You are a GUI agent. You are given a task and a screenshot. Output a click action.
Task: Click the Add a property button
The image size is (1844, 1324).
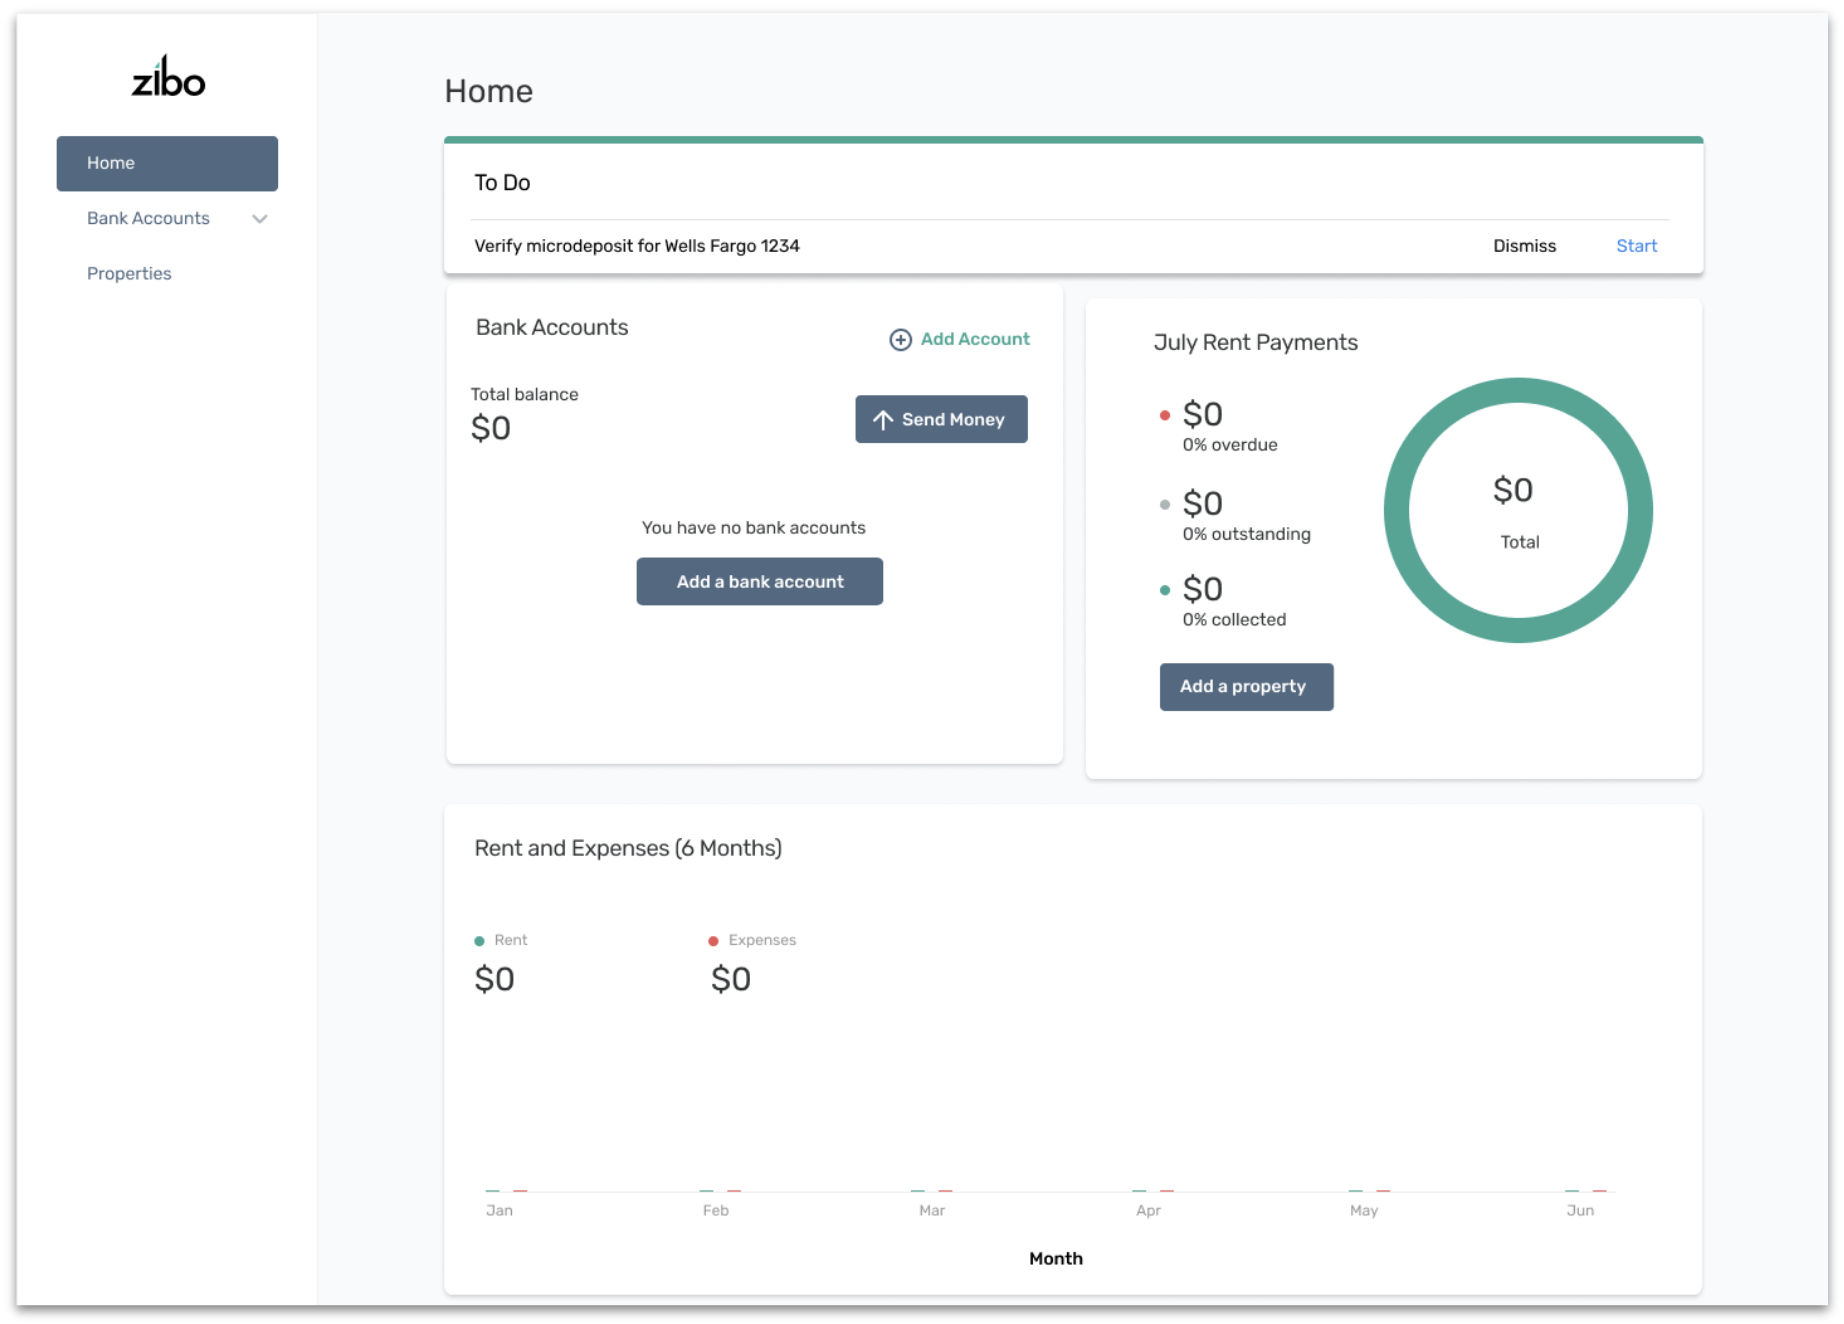click(1246, 687)
